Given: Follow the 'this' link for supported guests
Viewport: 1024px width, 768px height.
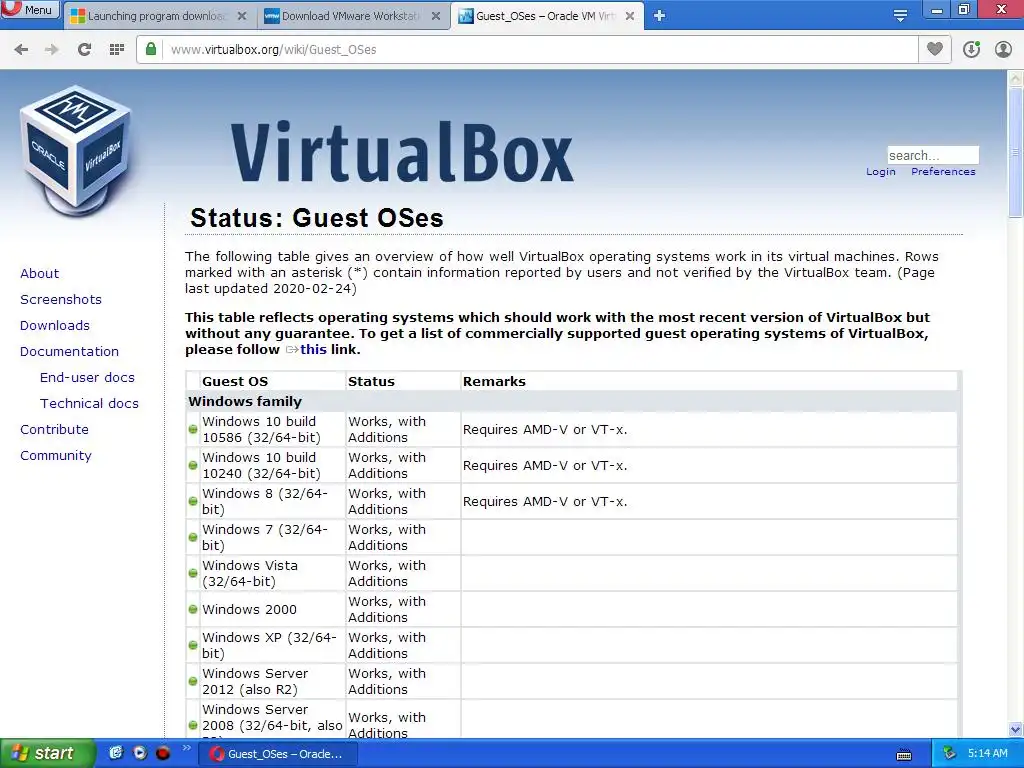Looking at the screenshot, I should 313,349.
